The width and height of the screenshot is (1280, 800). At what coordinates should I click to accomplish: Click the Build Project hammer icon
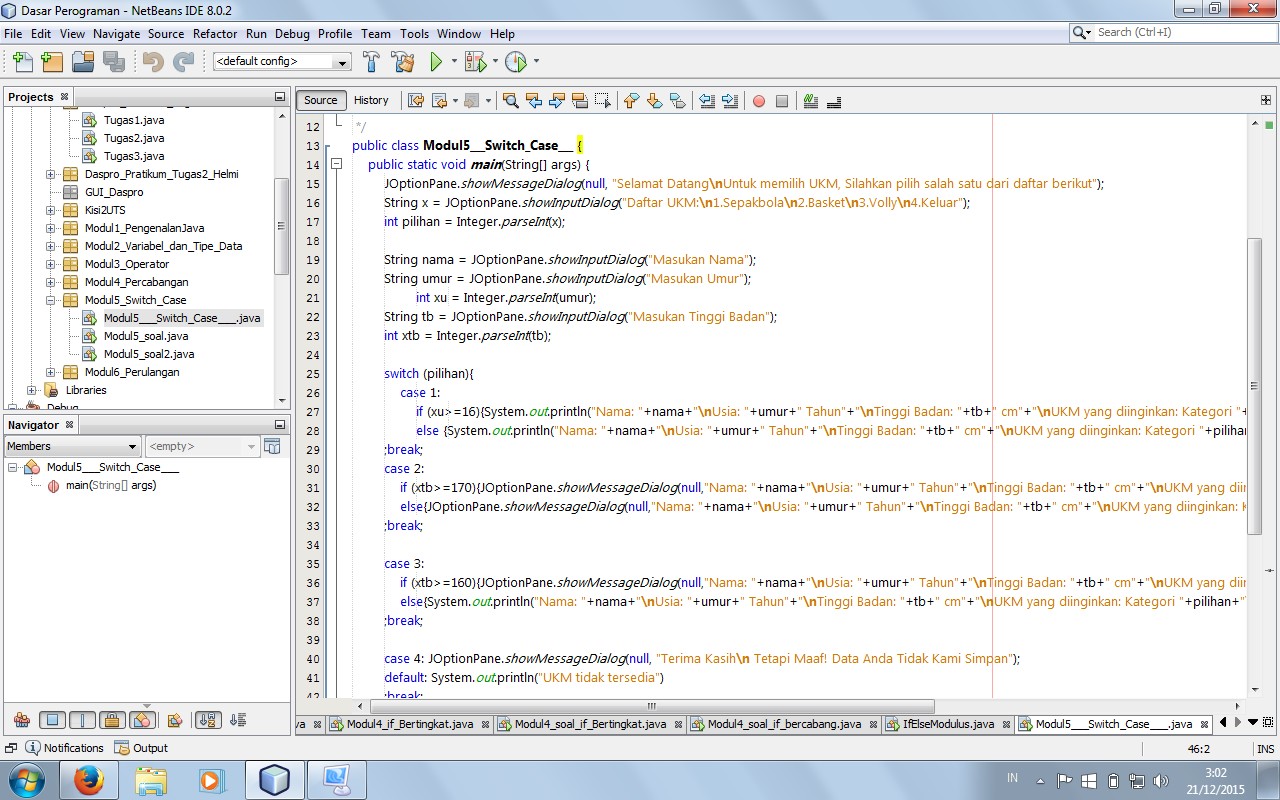371,62
